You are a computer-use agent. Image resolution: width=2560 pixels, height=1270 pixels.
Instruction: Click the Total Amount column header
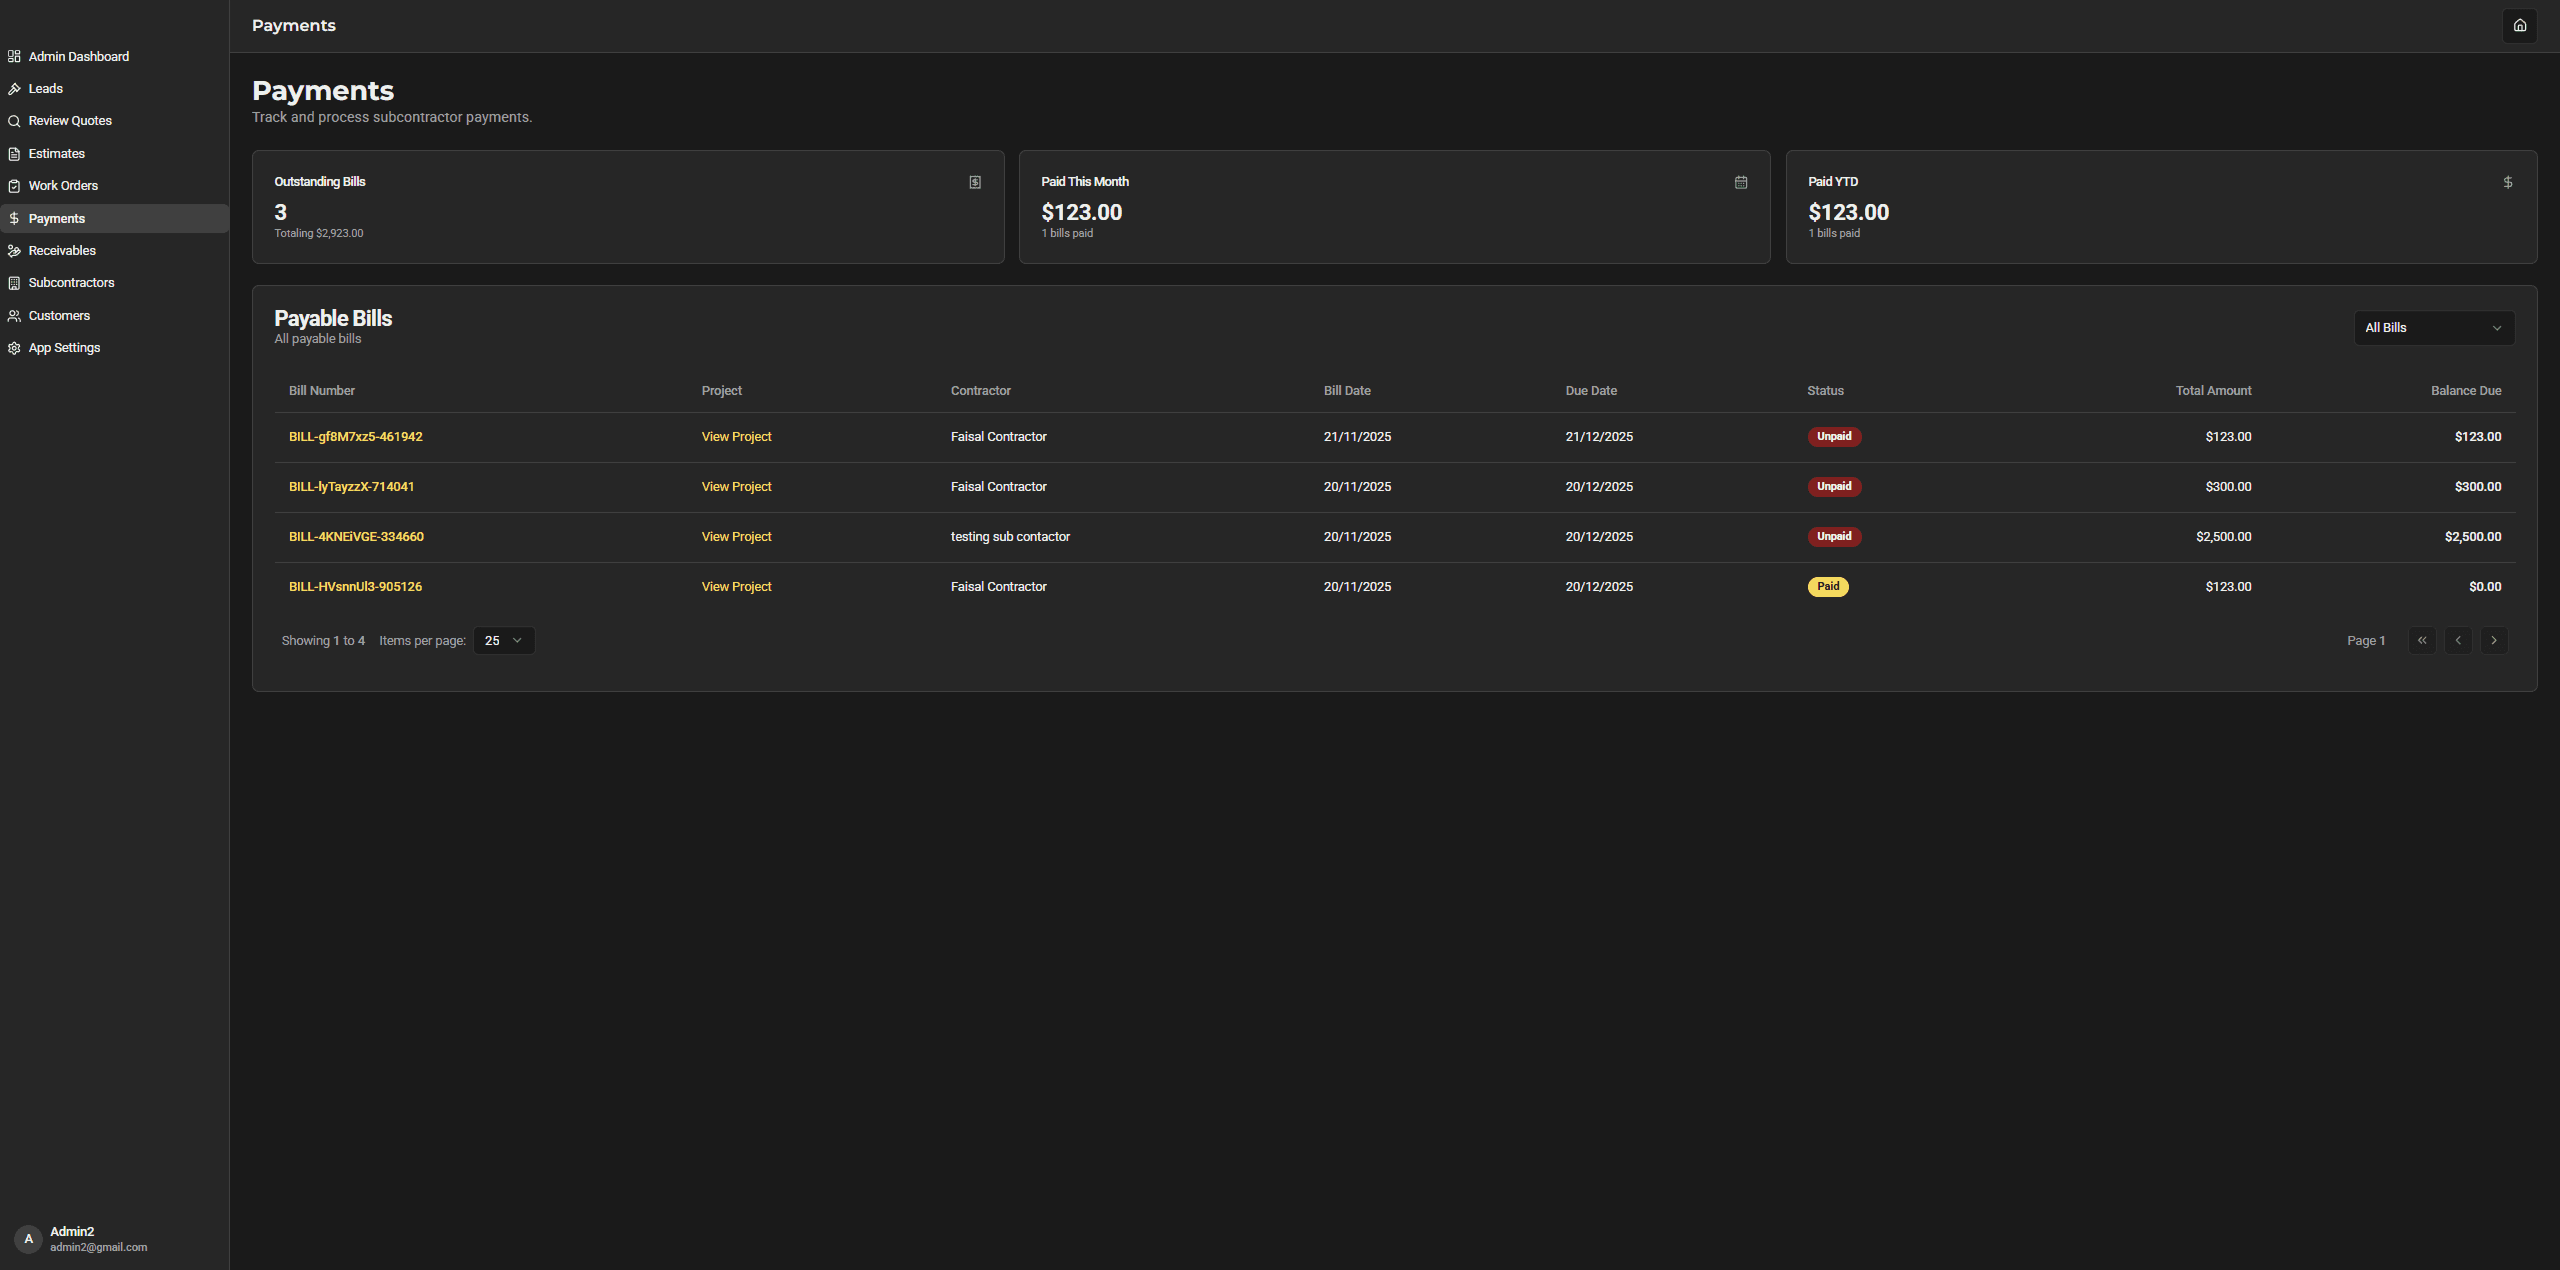(2213, 391)
